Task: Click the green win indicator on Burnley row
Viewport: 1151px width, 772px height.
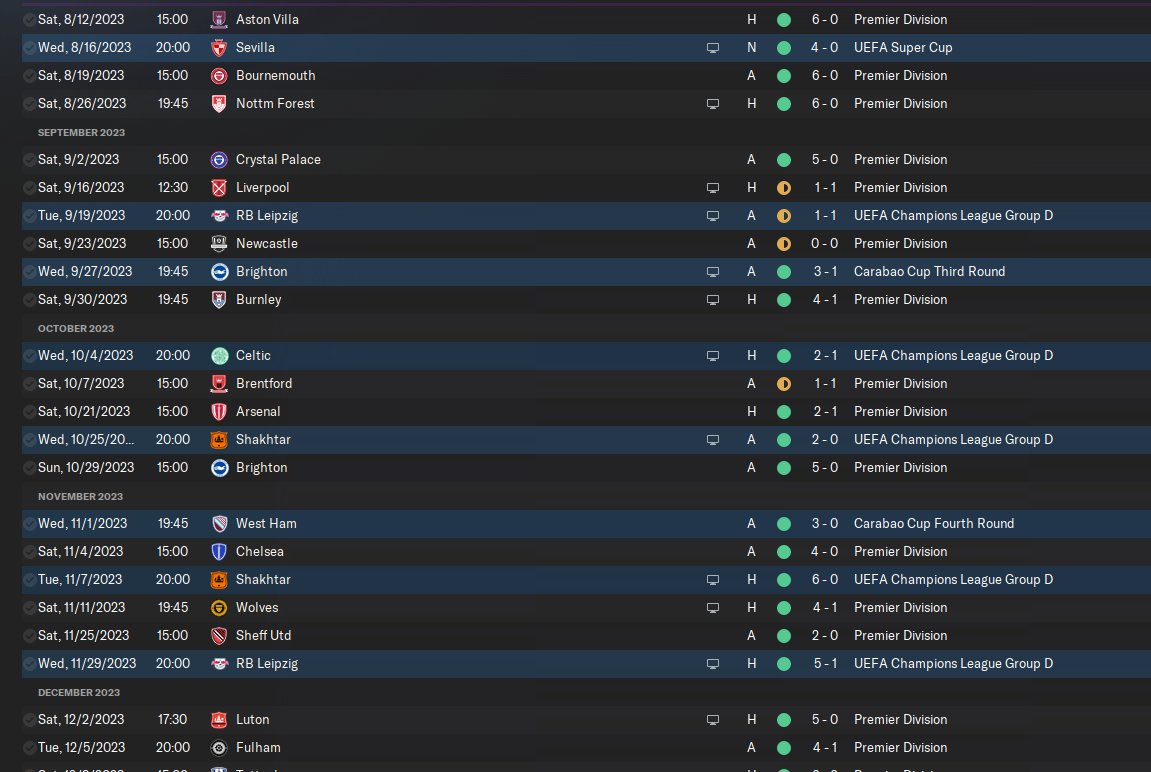Action: (784, 299)
